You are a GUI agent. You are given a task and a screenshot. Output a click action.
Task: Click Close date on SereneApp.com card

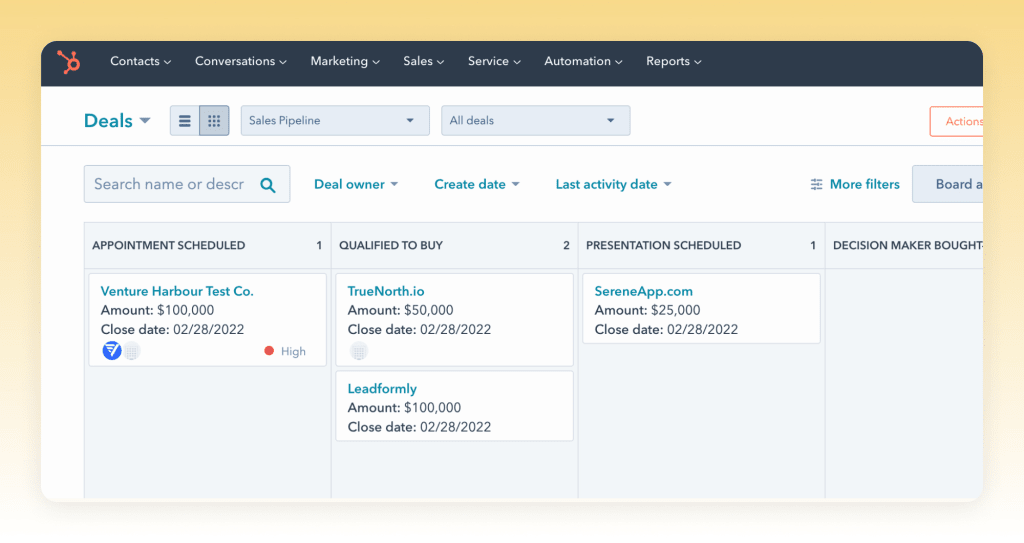click(x=666, y=329)
